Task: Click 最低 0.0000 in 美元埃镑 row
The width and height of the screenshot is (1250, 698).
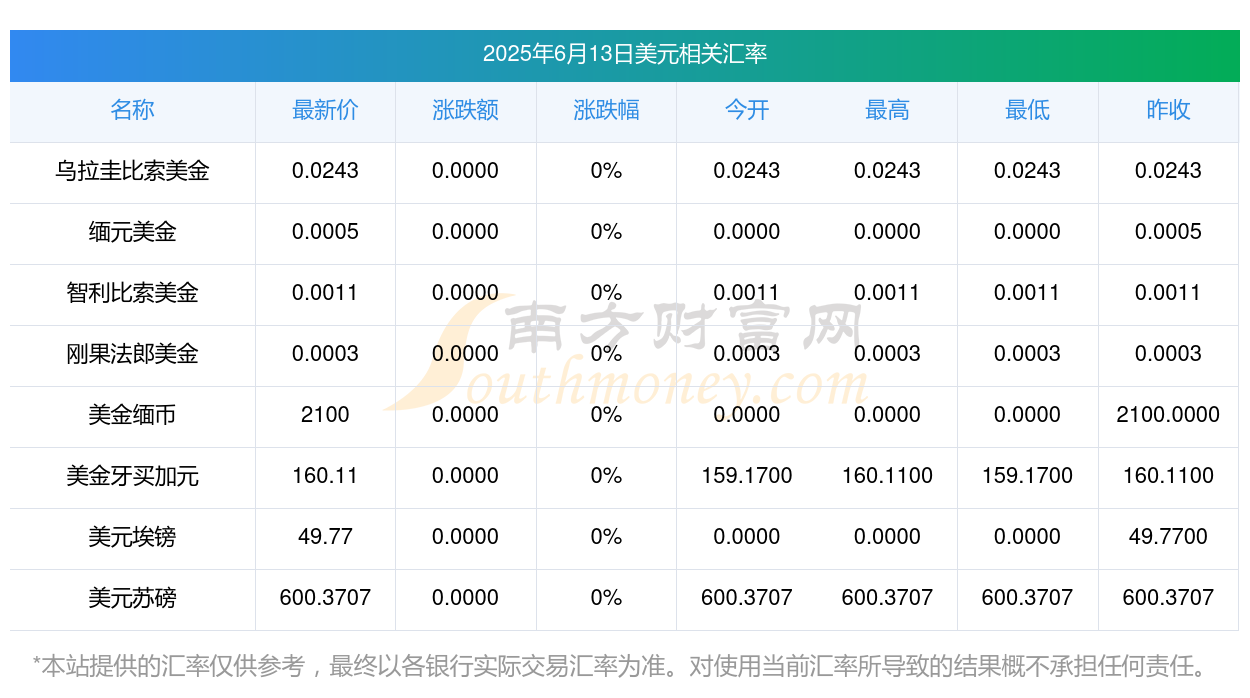Action: tap(1027, 537)
